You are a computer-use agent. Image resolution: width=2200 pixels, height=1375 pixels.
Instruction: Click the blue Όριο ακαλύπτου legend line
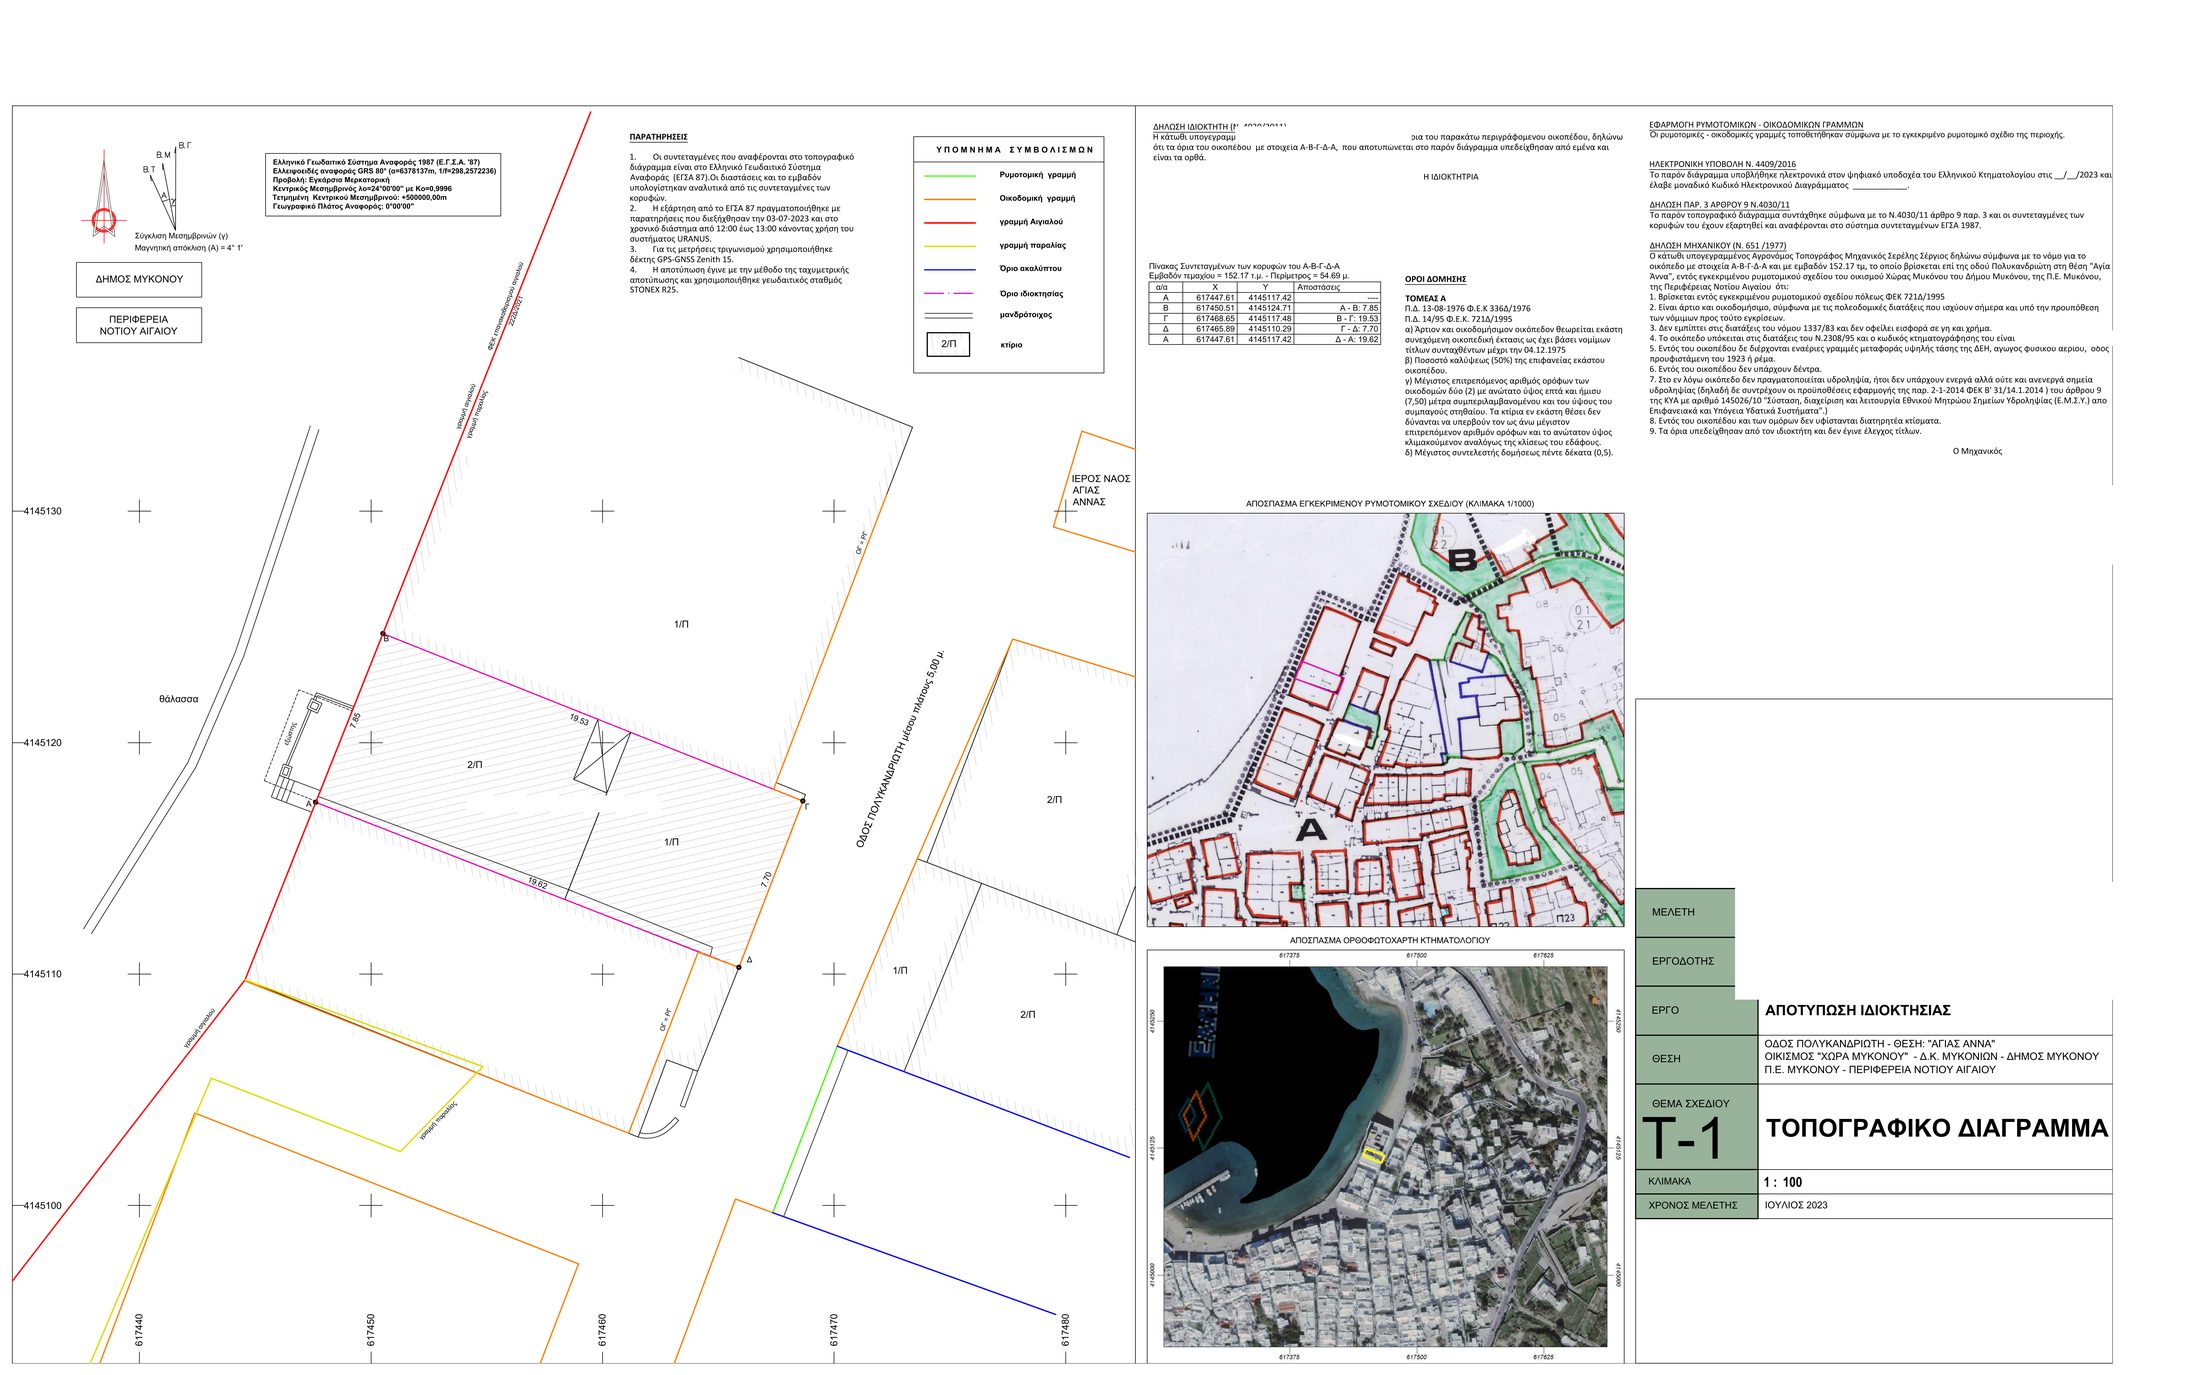949,270
